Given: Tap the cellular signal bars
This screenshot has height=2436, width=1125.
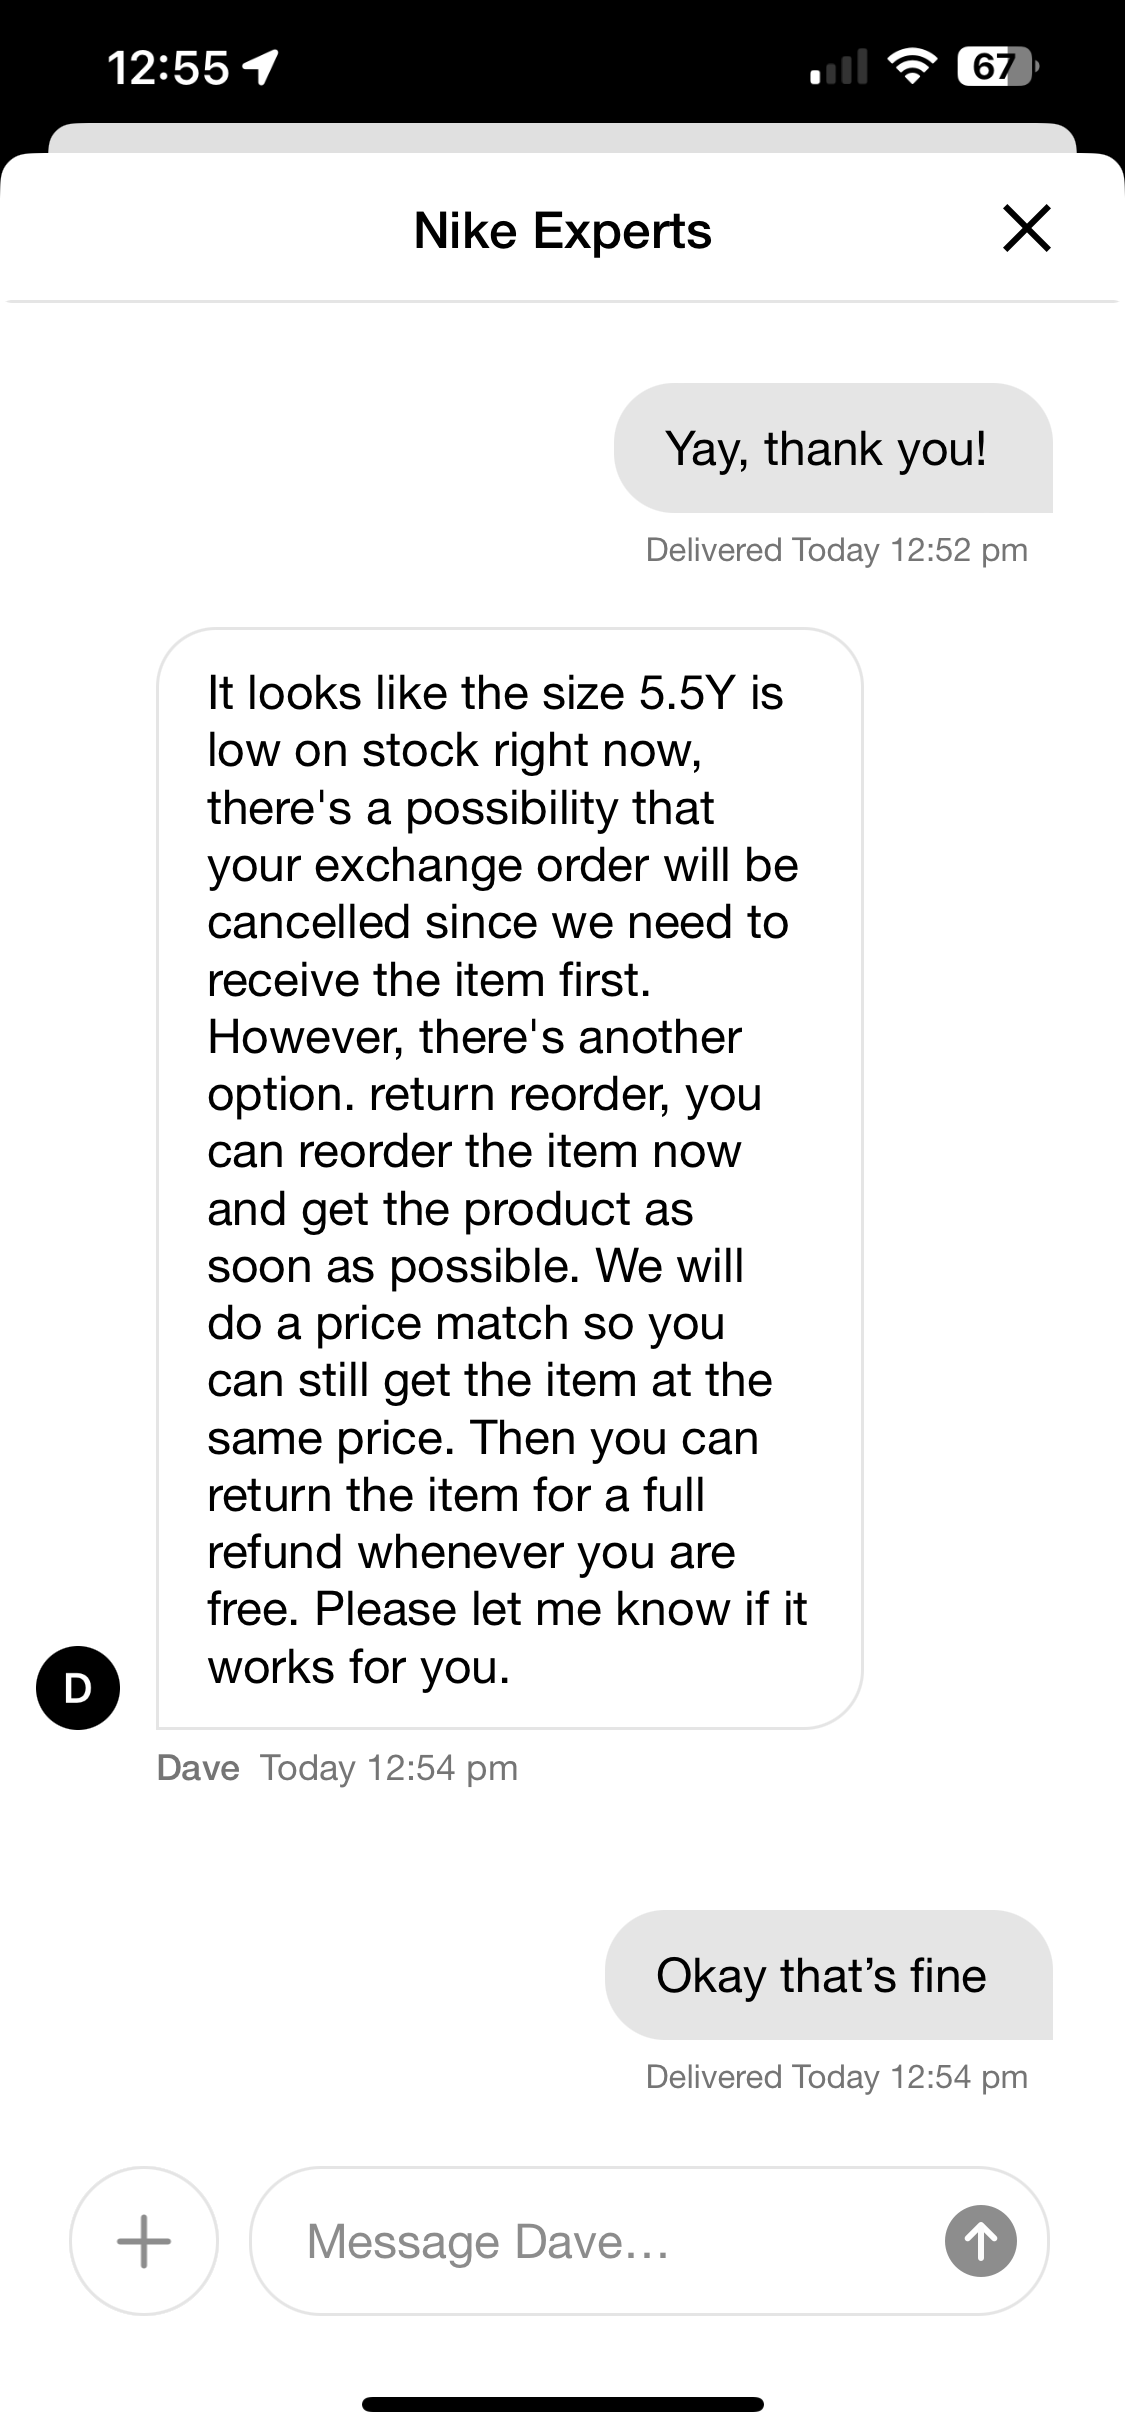Looking at the screenshot, I should (x=838, y=69).
